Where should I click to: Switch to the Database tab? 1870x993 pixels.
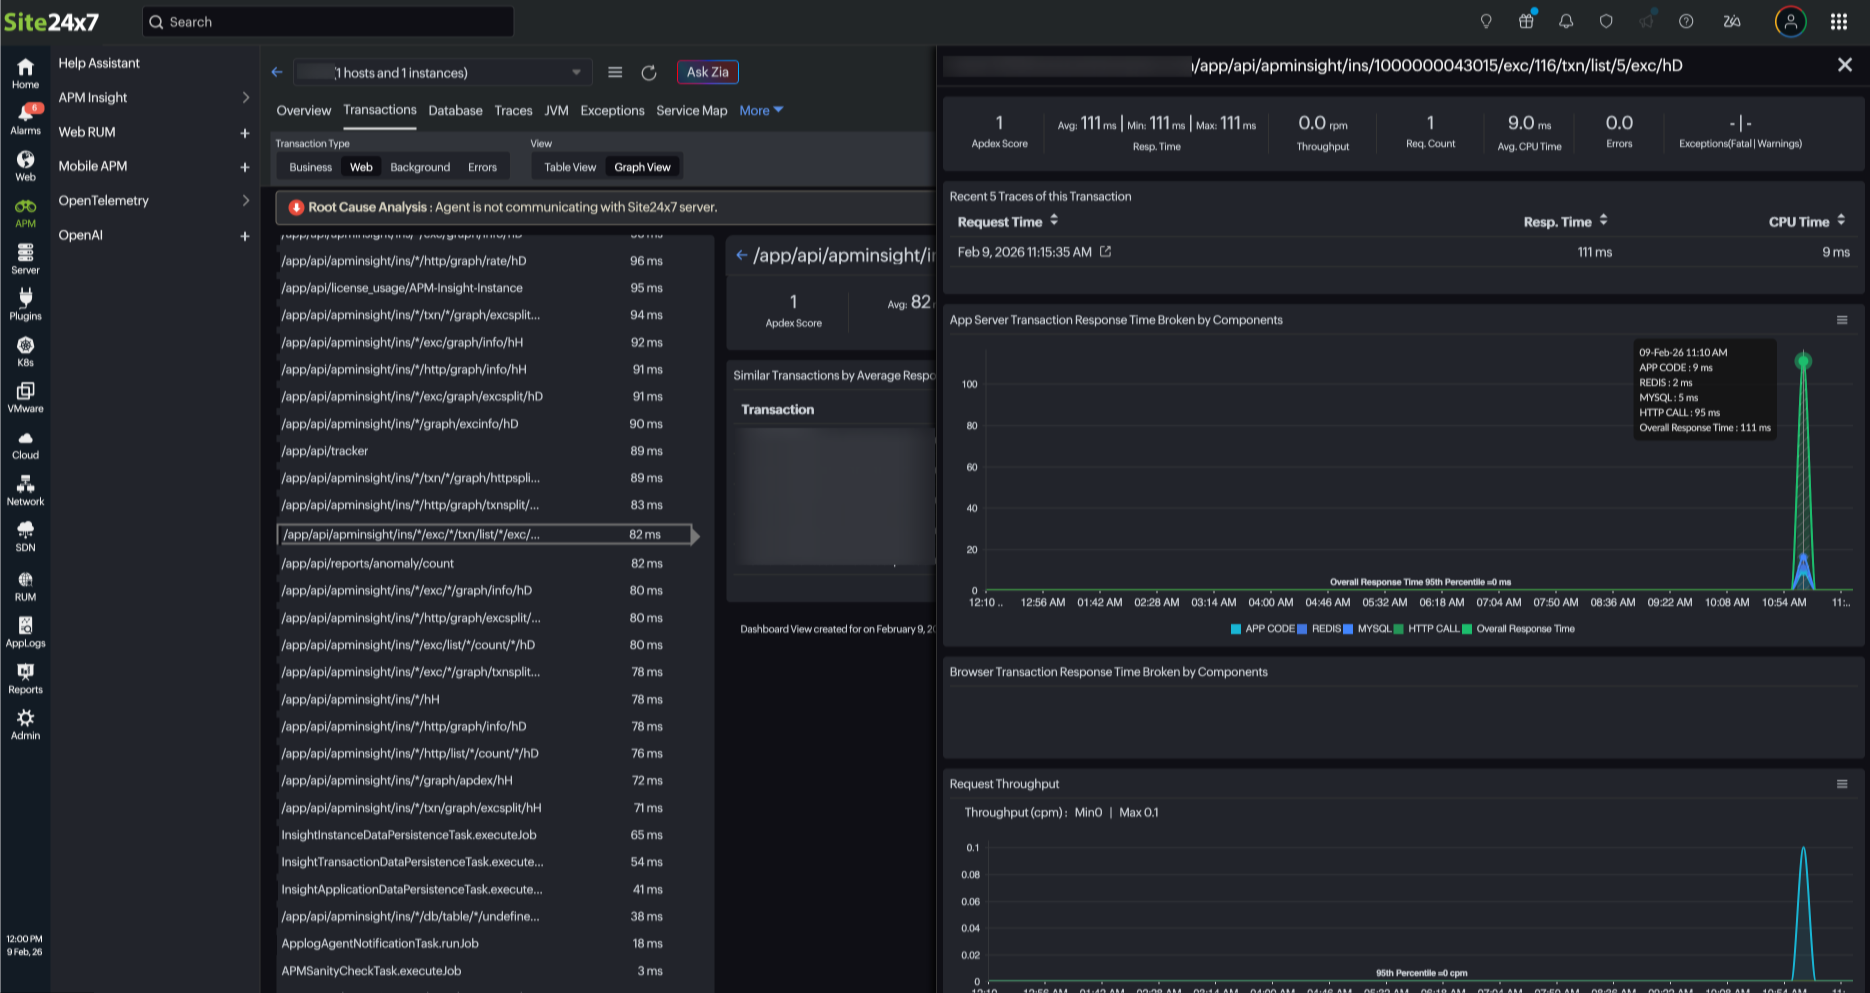coord(455,110)
